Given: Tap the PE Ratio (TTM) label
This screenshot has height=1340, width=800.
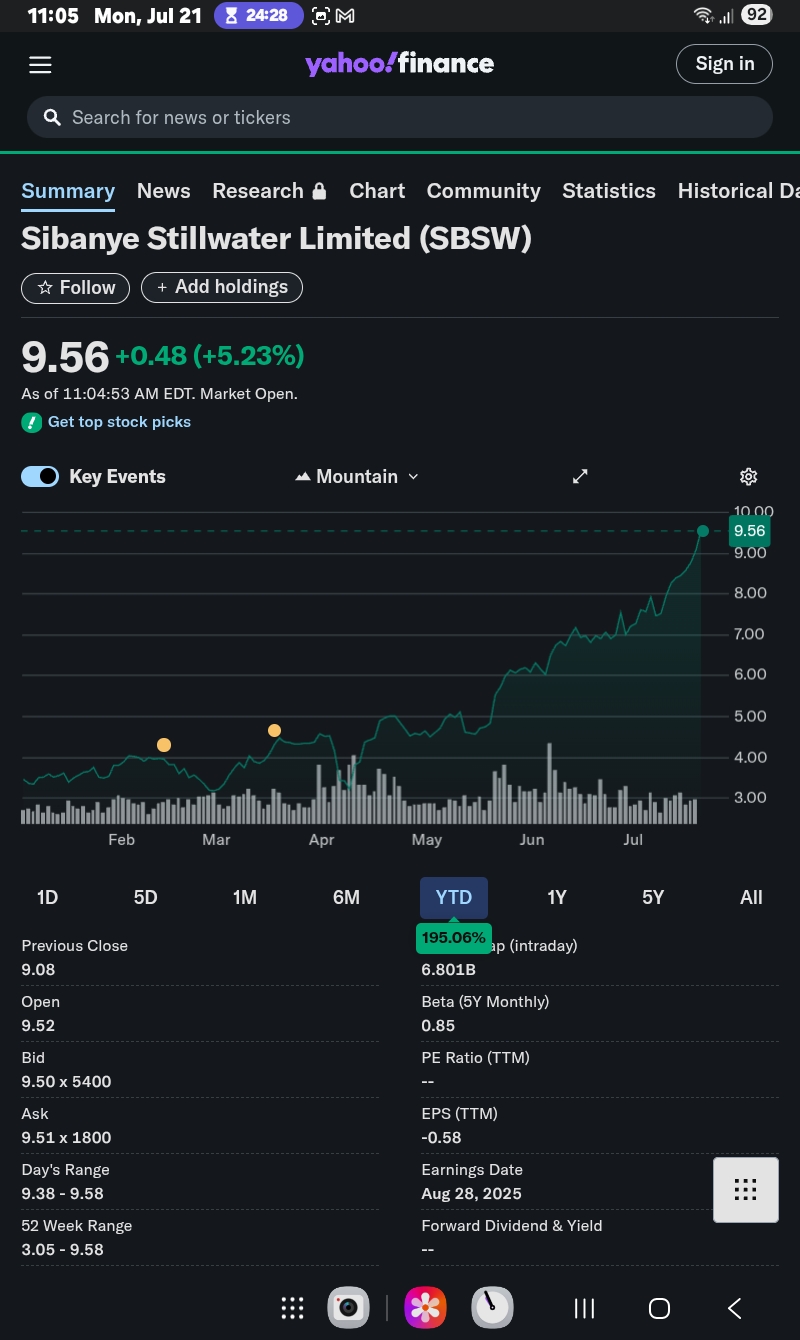Looking at the screenshot, I should [x=476, y=1058].
